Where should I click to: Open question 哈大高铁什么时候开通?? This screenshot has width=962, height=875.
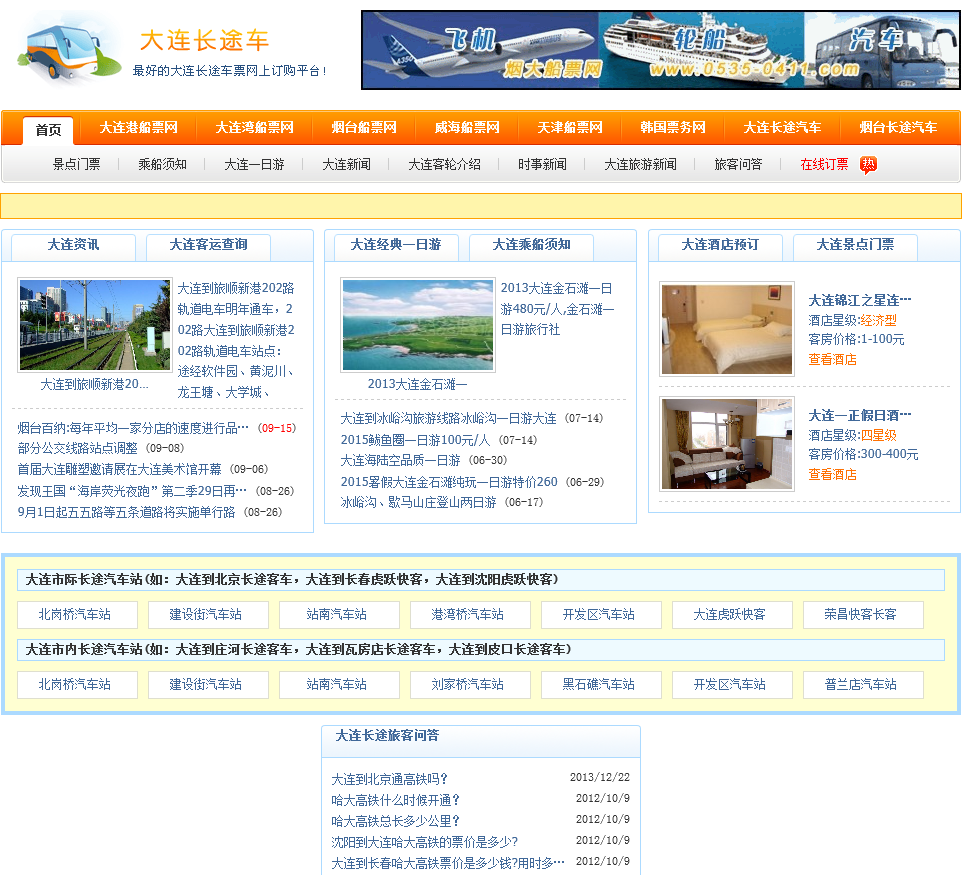click(396, 800)
